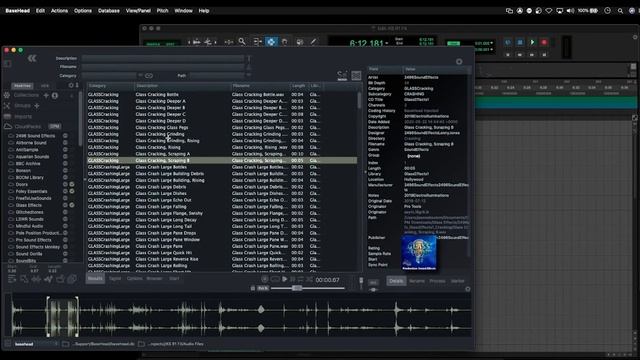Open the Path dropdown field

(x=217, y=76)
